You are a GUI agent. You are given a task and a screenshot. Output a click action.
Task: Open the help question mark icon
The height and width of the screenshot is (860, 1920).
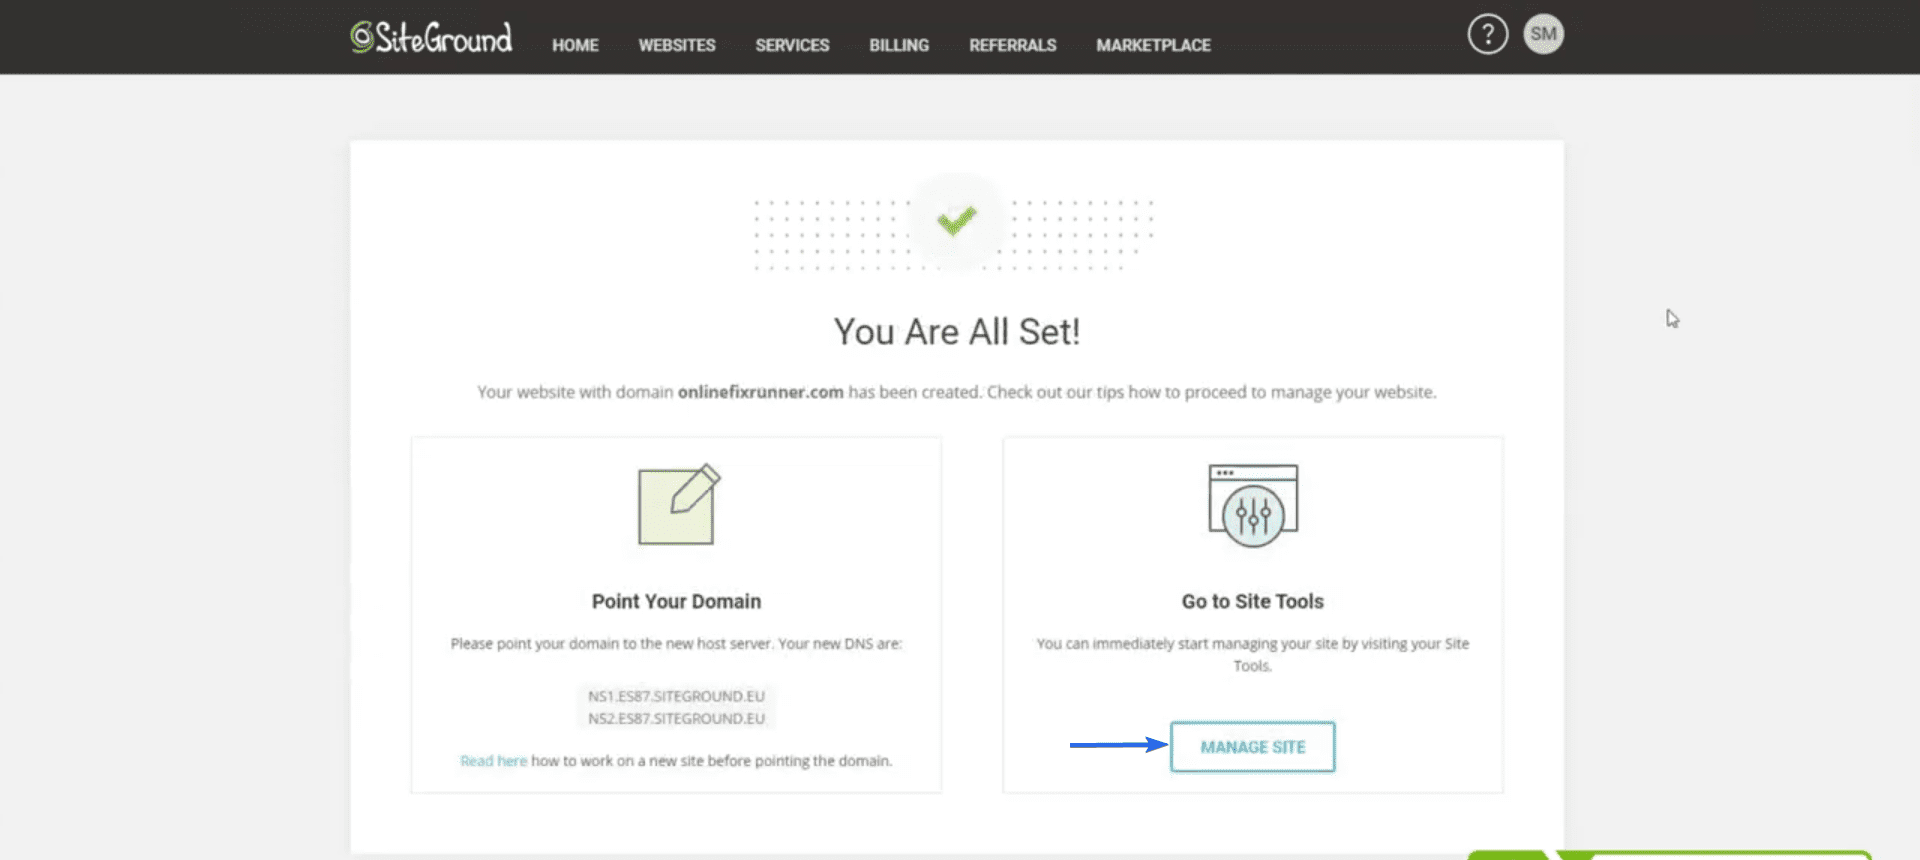(x=1487, y=35)
